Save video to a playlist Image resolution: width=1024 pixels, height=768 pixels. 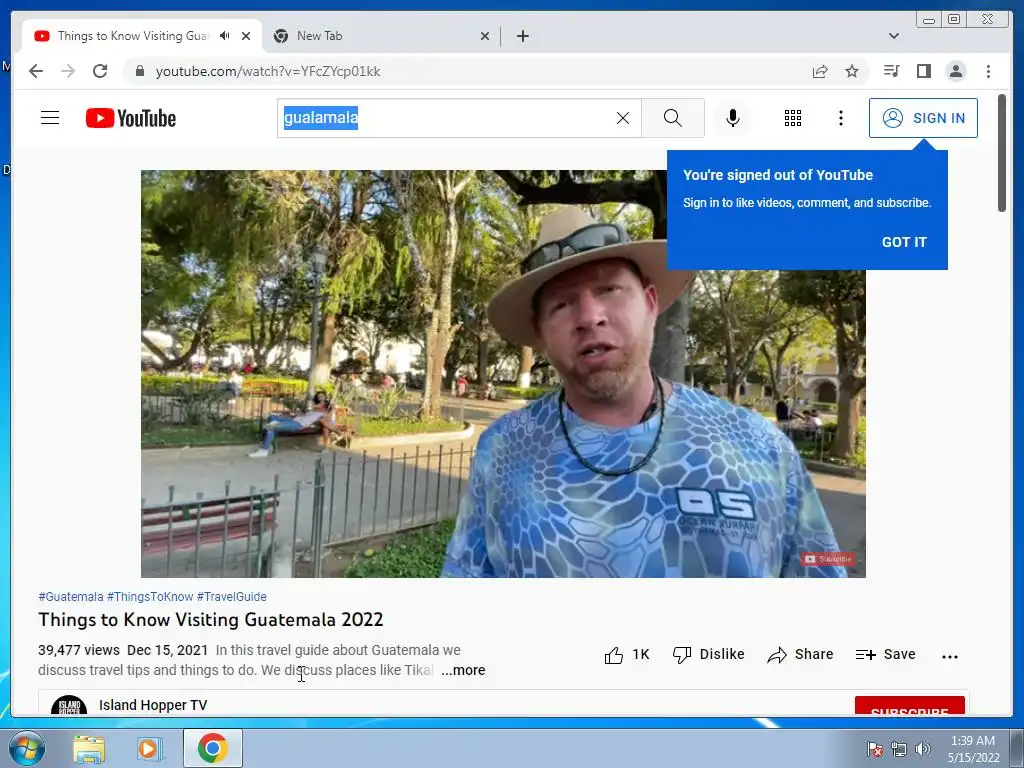pos(886,655)
